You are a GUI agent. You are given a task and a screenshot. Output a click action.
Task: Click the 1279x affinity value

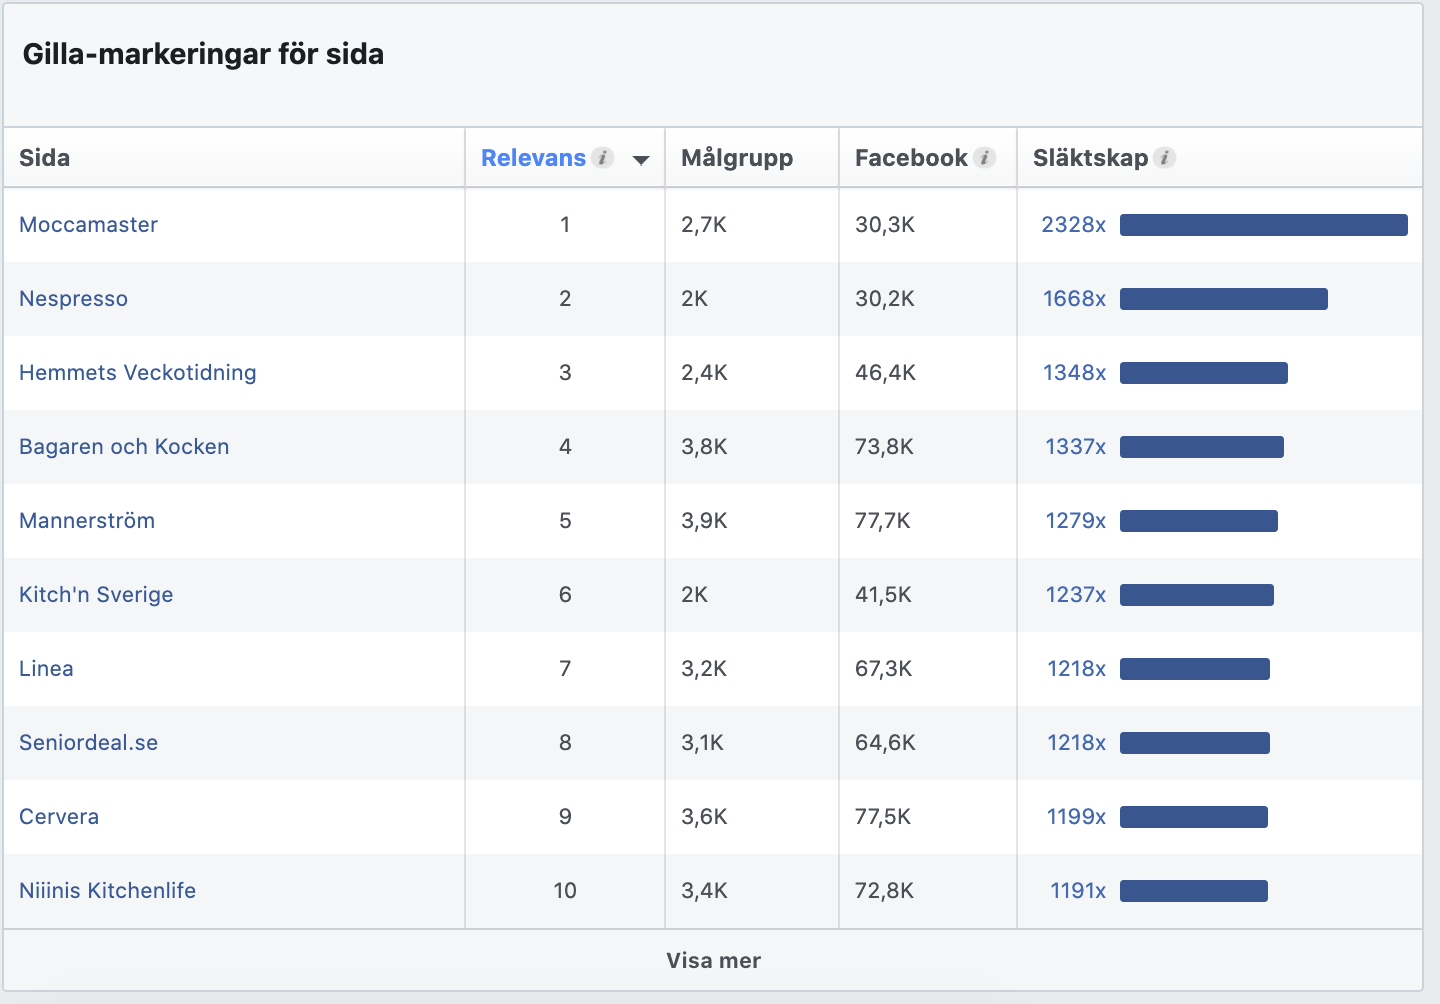[x=1075, y=521]
